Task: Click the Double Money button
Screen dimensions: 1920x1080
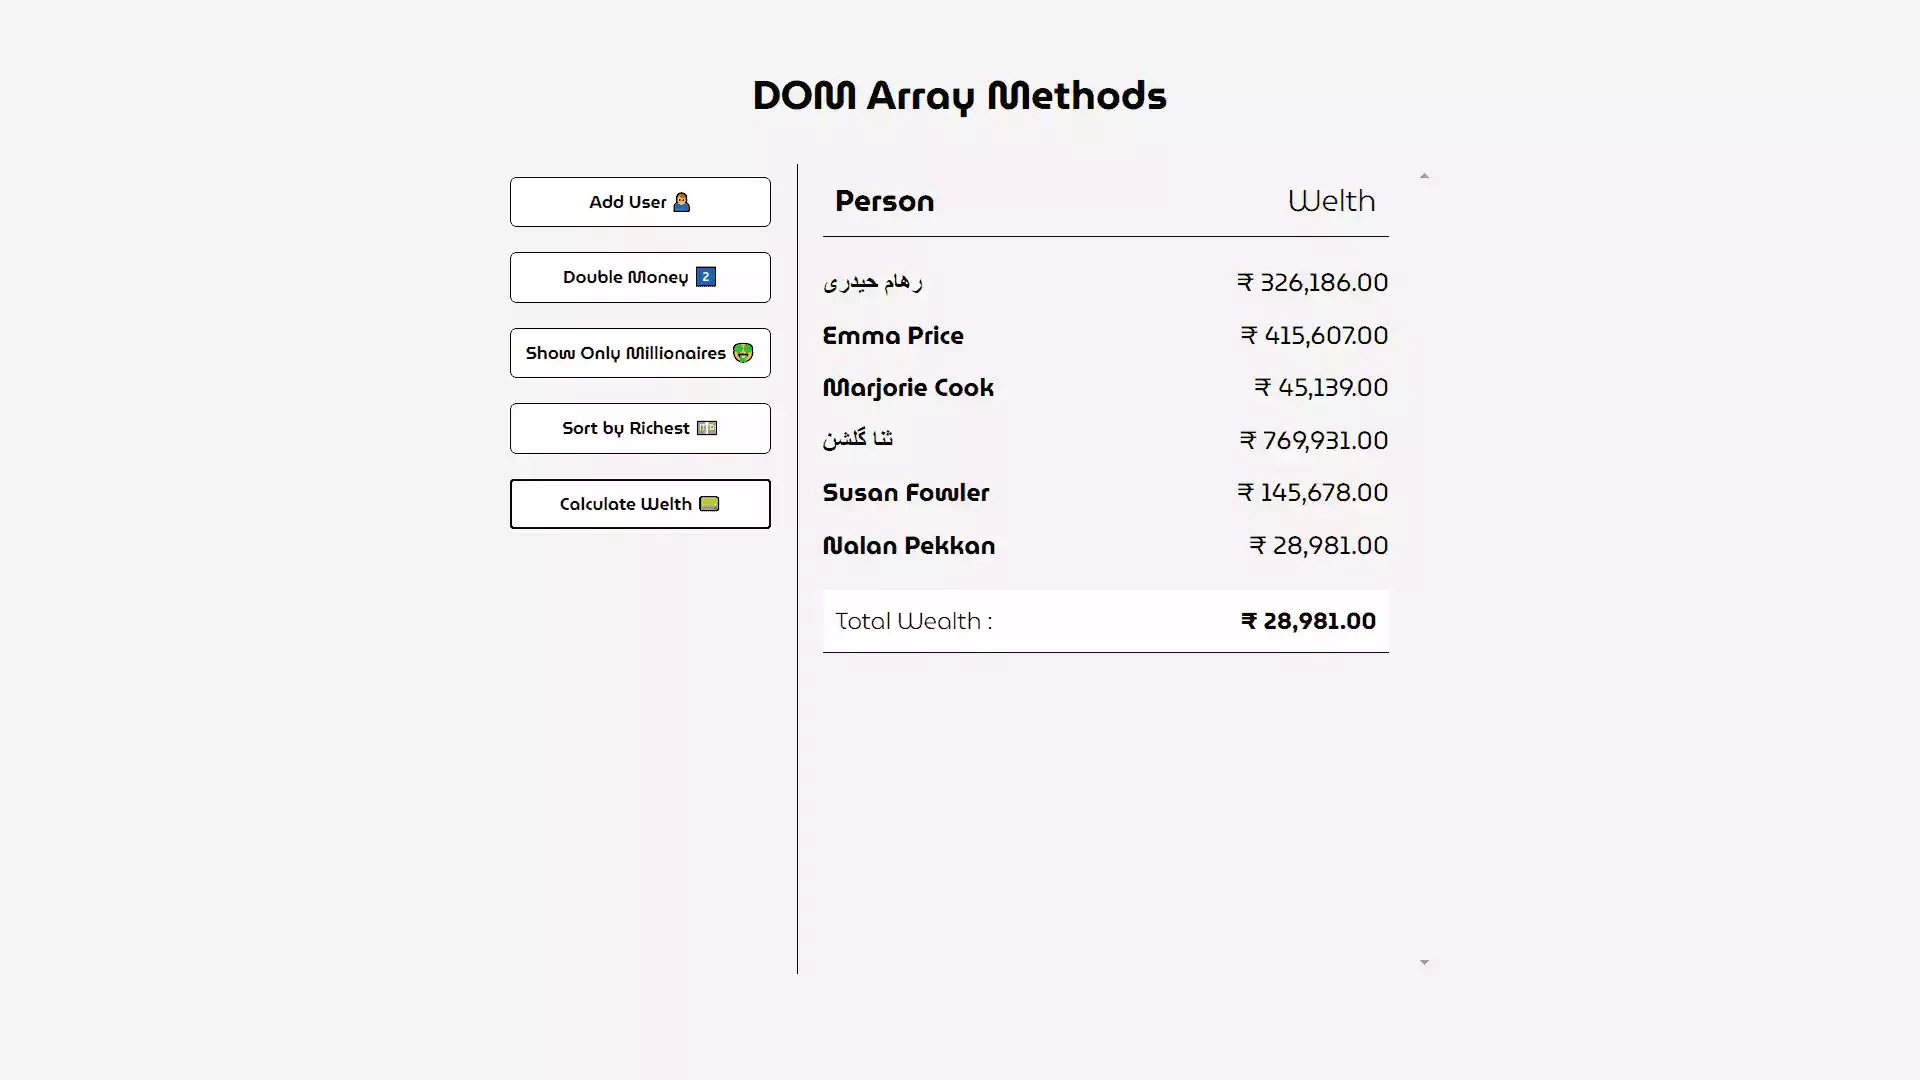Action: pos(640,277)
